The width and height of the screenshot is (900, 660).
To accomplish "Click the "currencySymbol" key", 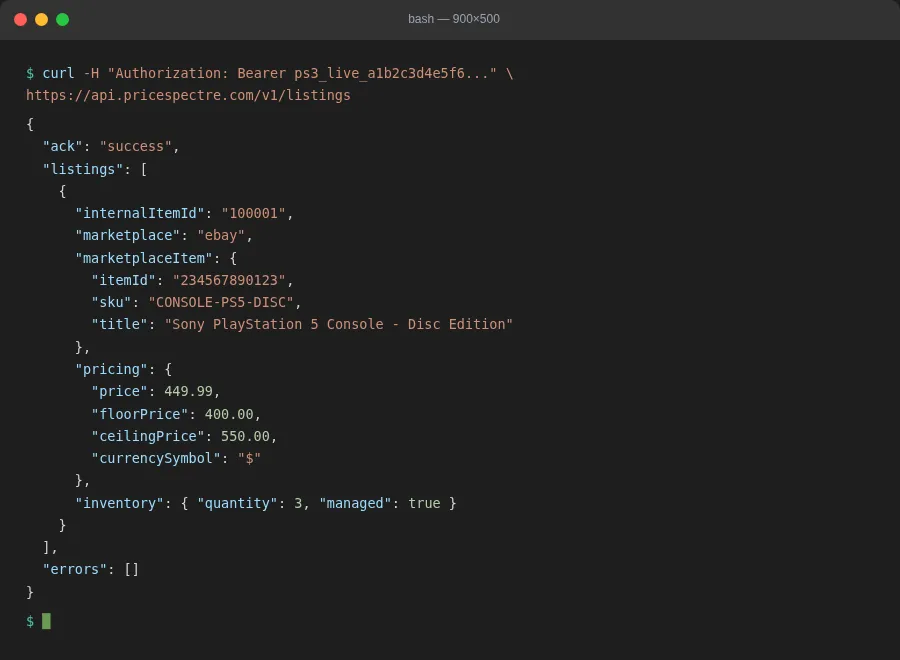I will click(x=156, y=459).
